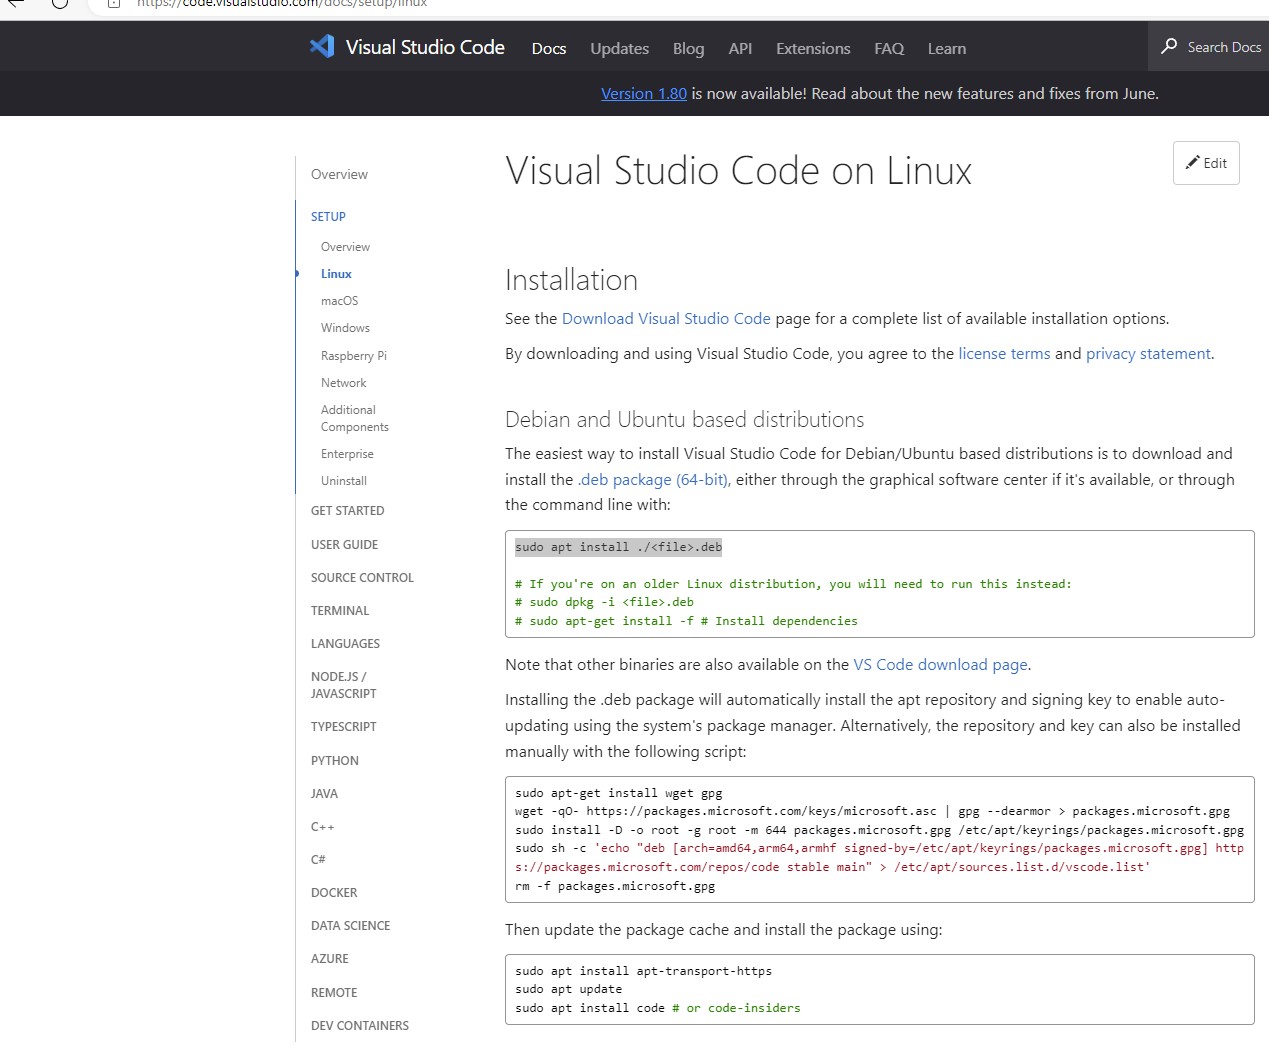1269x1045 pixels.
Task: Expand the DATA SCIENCE section
Action: click(x=350, y=925)
